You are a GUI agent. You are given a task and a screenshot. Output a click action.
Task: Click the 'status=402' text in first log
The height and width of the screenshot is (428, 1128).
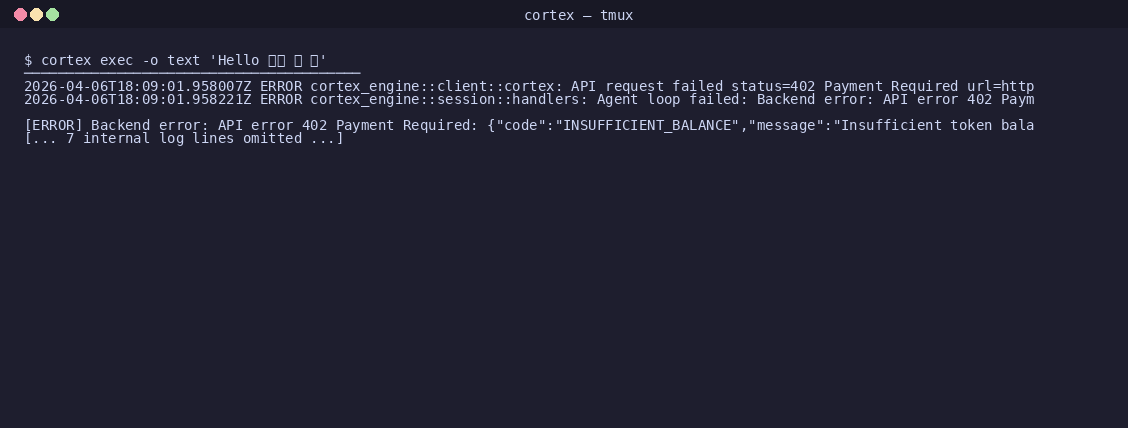(x=773, y=86)
